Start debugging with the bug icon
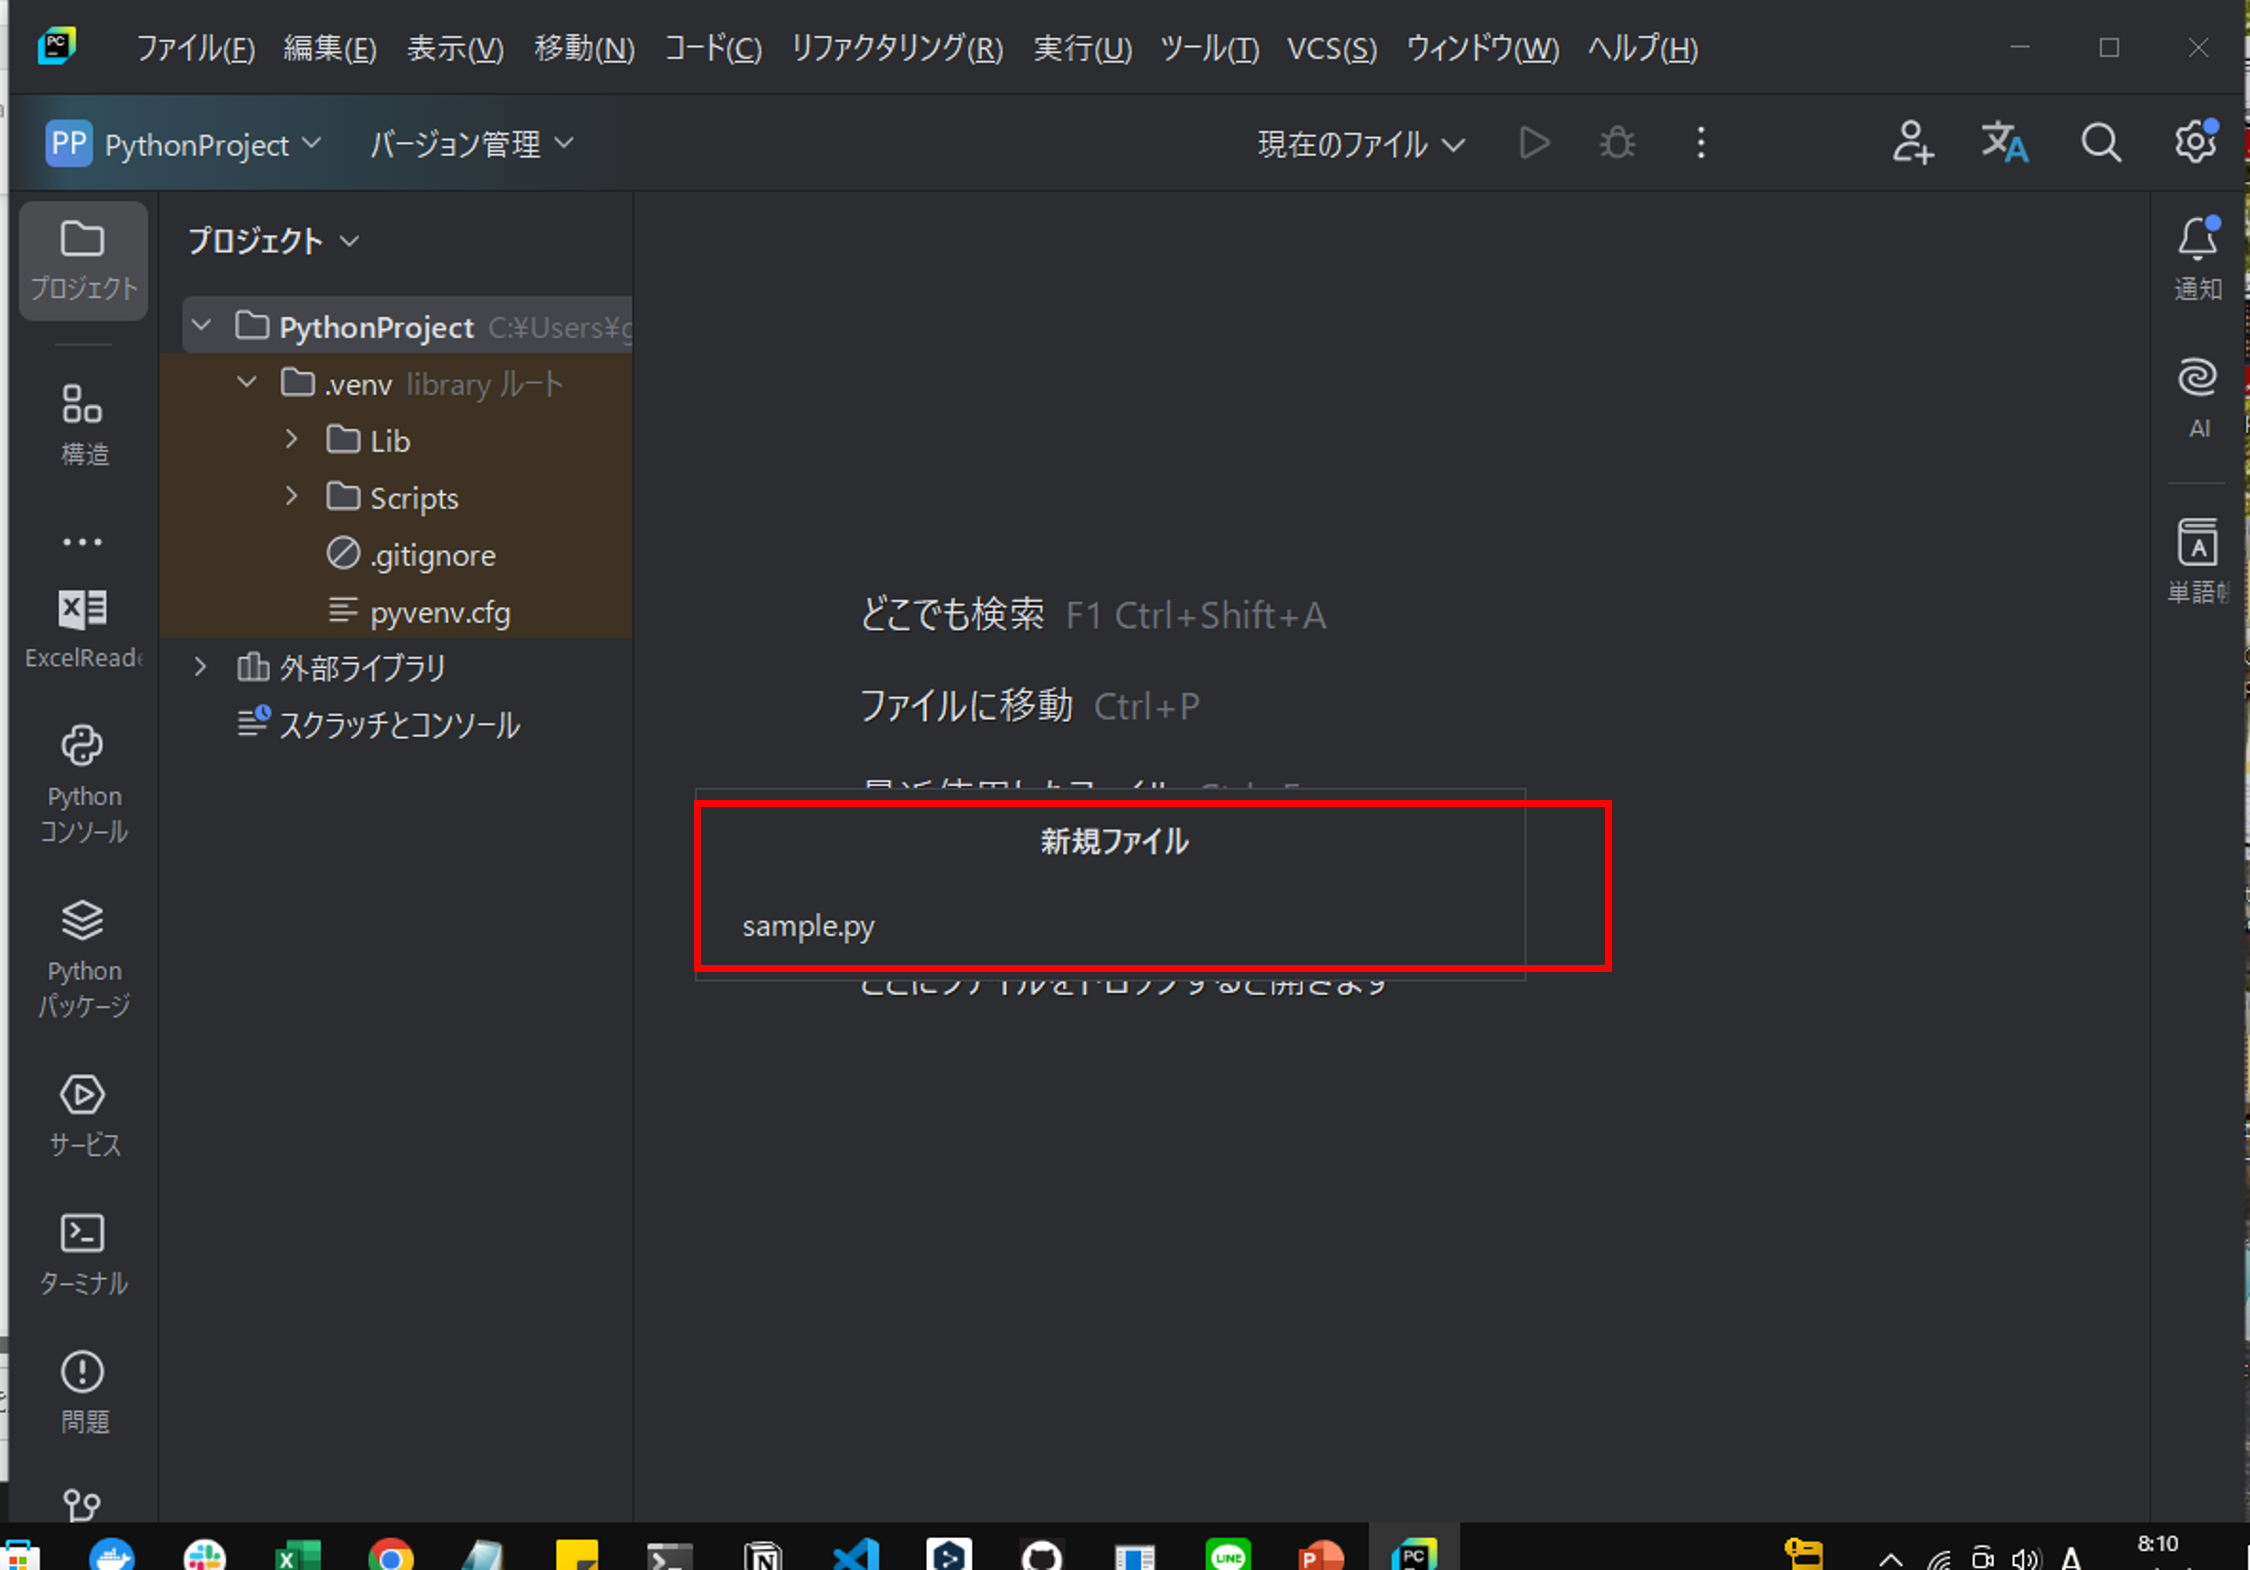2250x1570 pixels. click(x=1616, y=142)
